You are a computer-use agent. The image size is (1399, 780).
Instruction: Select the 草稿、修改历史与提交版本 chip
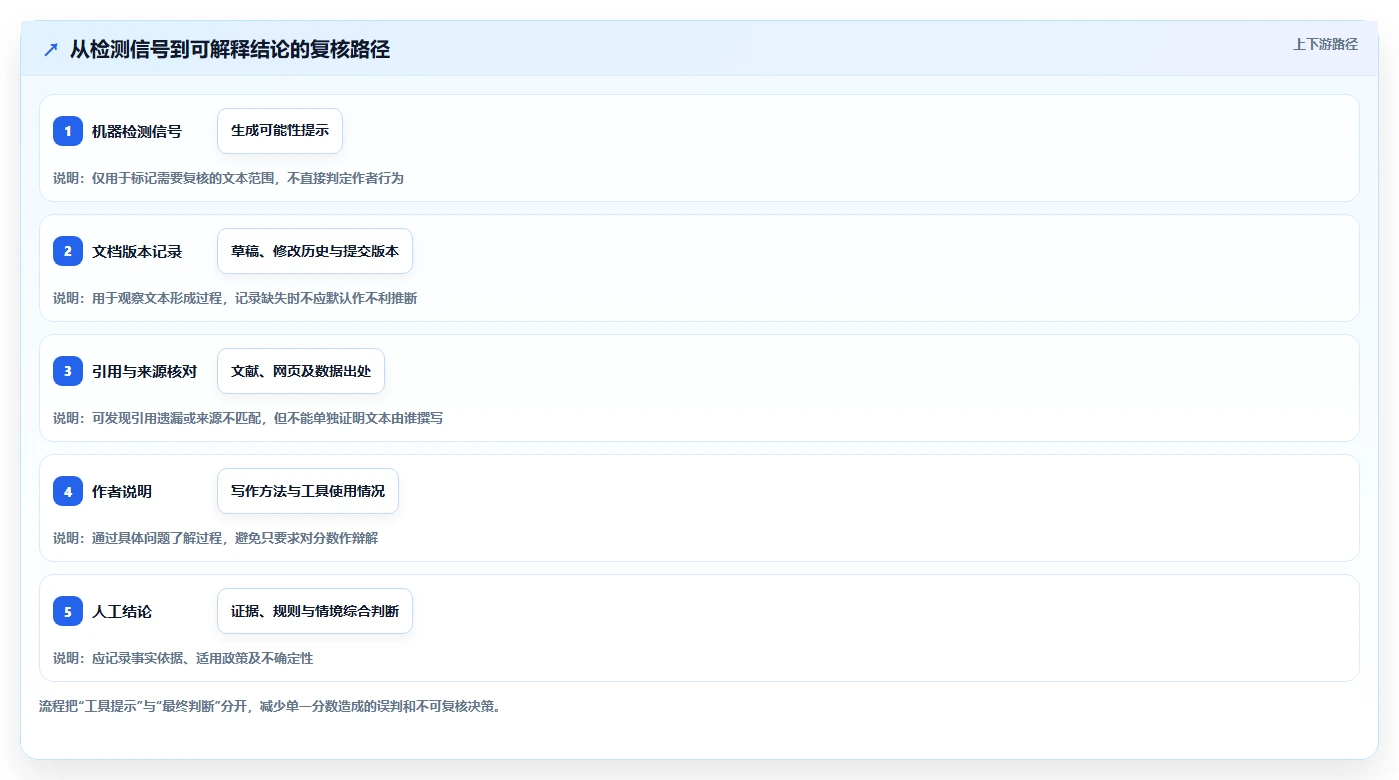point(315,251)
